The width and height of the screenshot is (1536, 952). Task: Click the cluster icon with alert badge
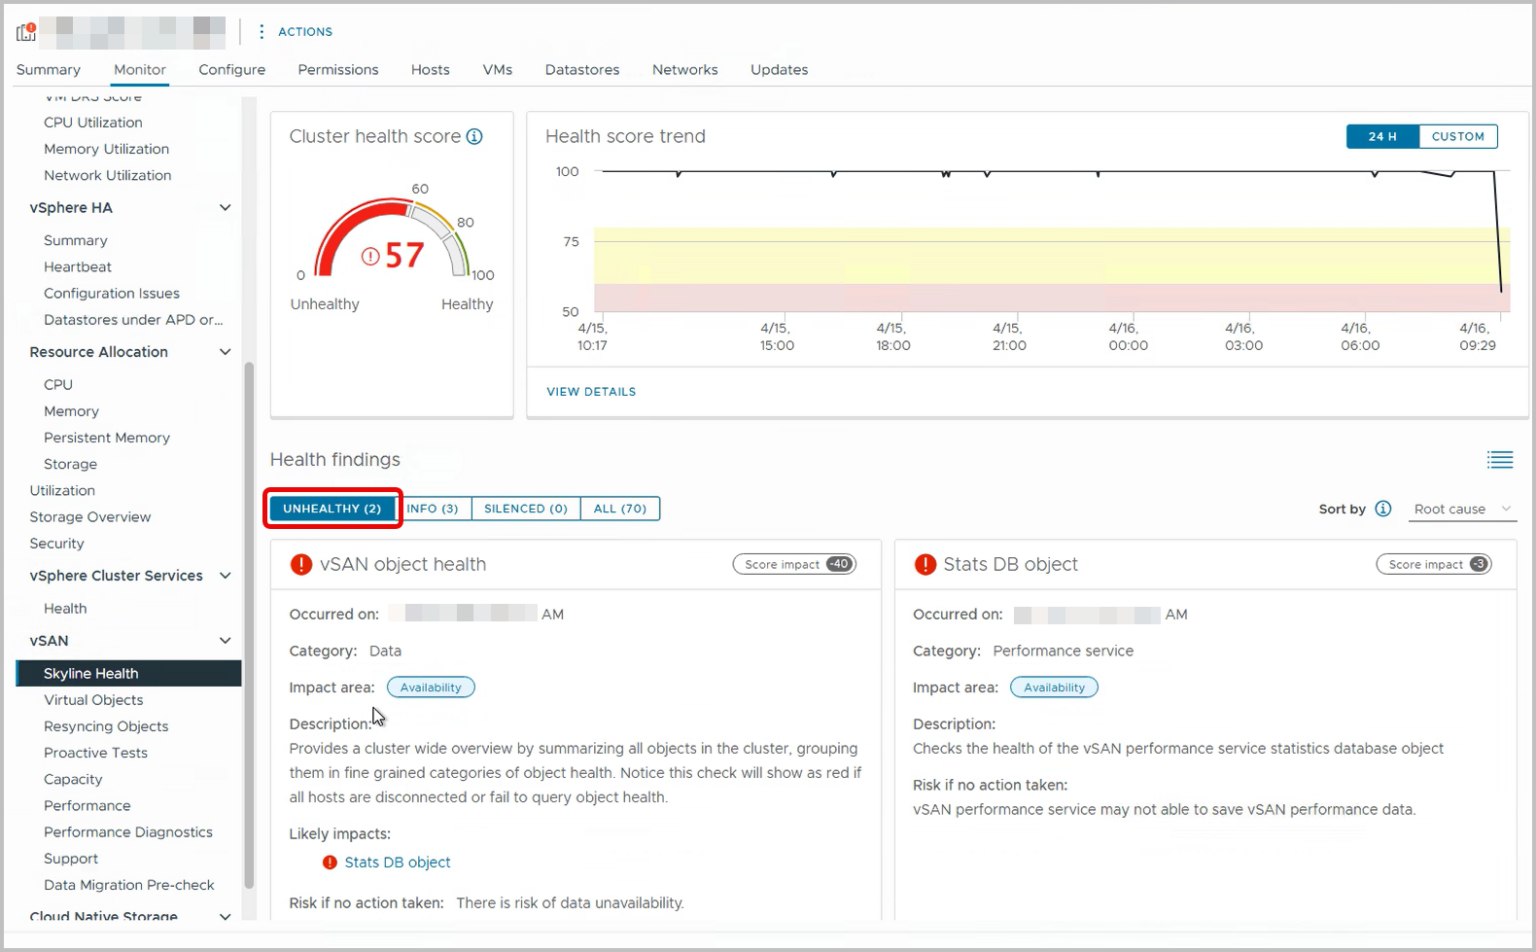[25, 30]
